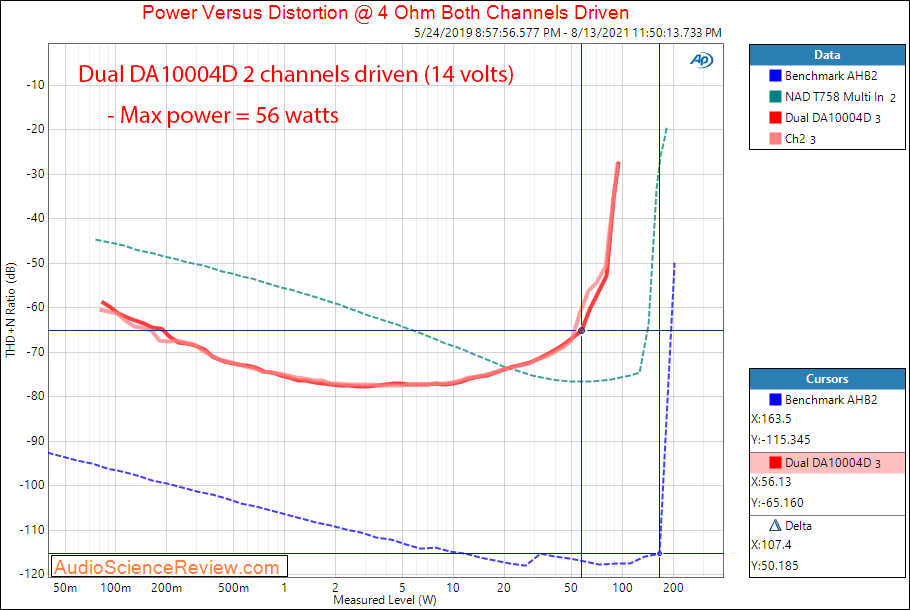Click red Dual DA10004D swatch in Cursors panel
This screenshot has width=910, height=610.
(775, 463)
